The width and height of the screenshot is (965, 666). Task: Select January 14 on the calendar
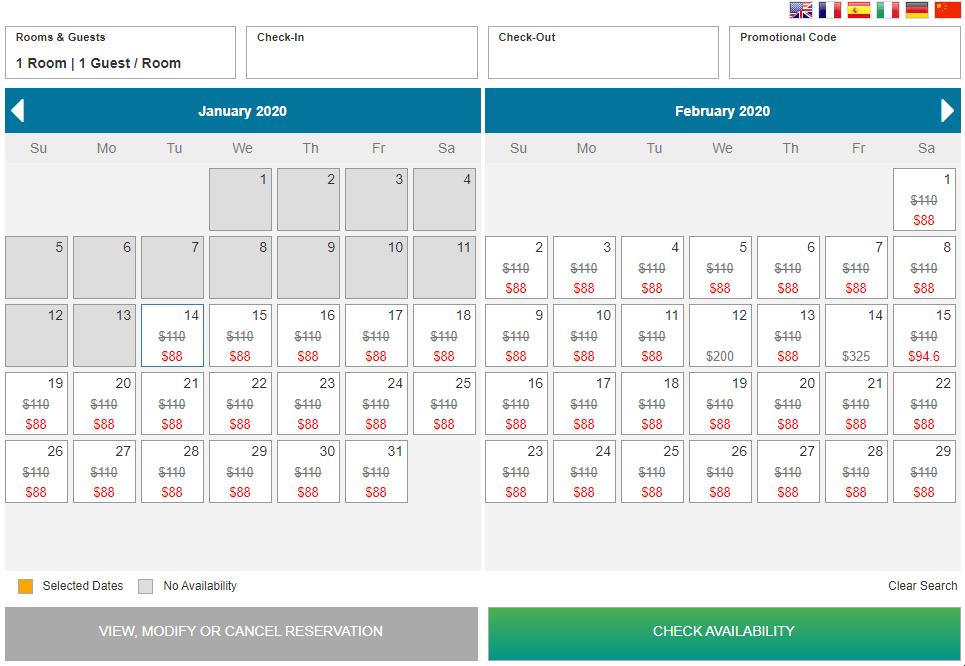coord(172,336)
